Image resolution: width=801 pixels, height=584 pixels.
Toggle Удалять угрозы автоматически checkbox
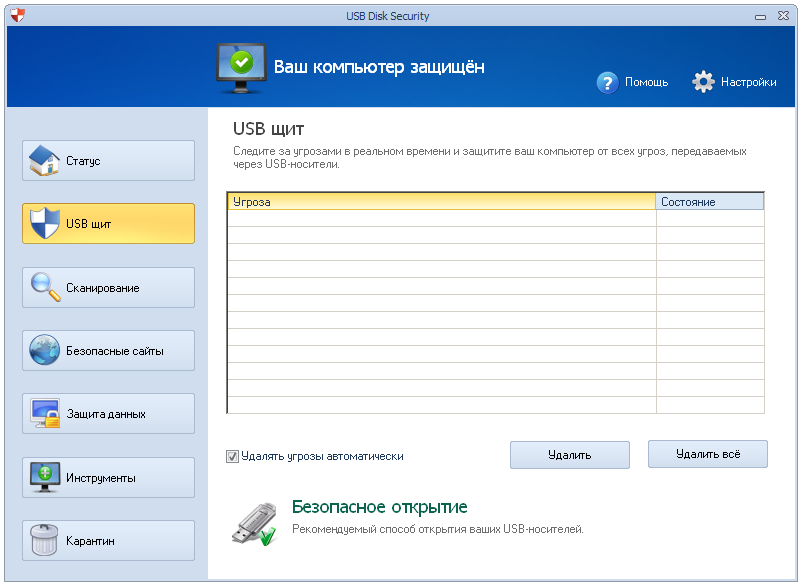tap(232, 456)
